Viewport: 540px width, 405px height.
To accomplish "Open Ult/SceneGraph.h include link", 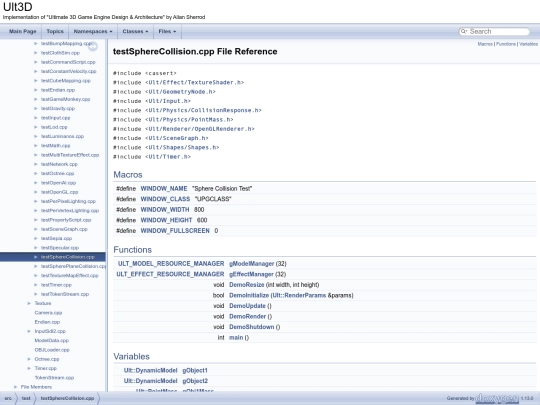I will [177, 138].
